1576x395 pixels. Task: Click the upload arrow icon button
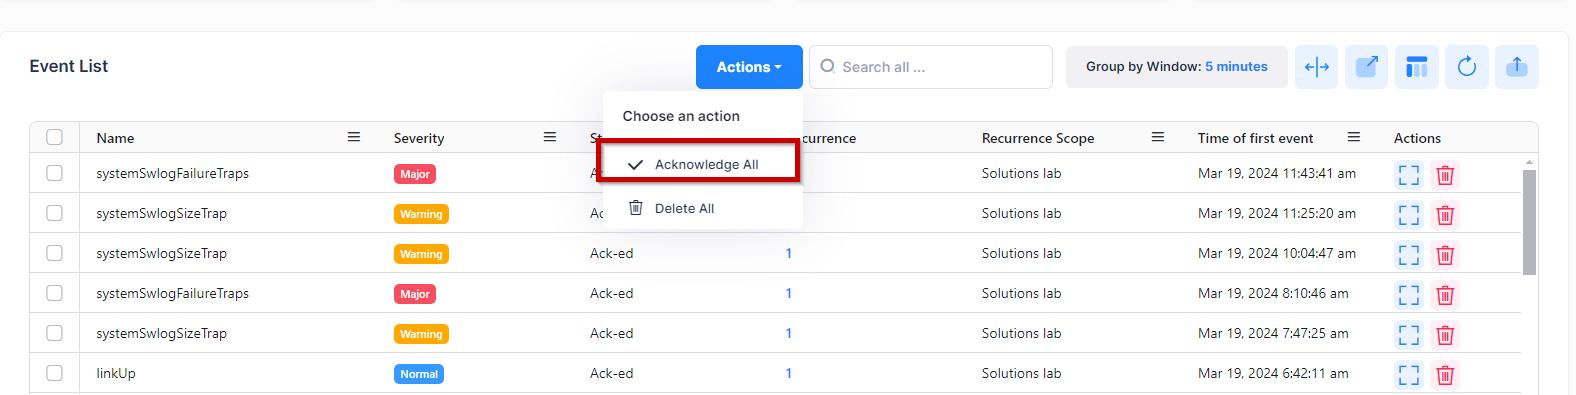[x=1517, y=67]
